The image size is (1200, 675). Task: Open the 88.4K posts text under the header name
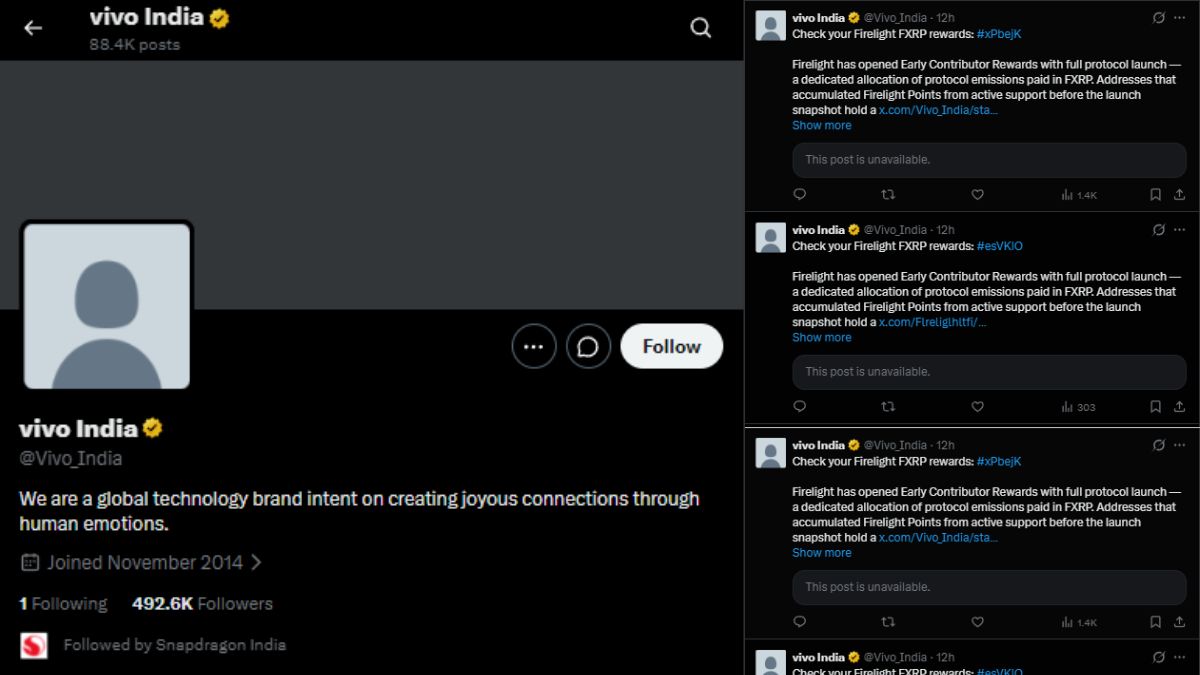pyautogui.click(x=134, y=45)
